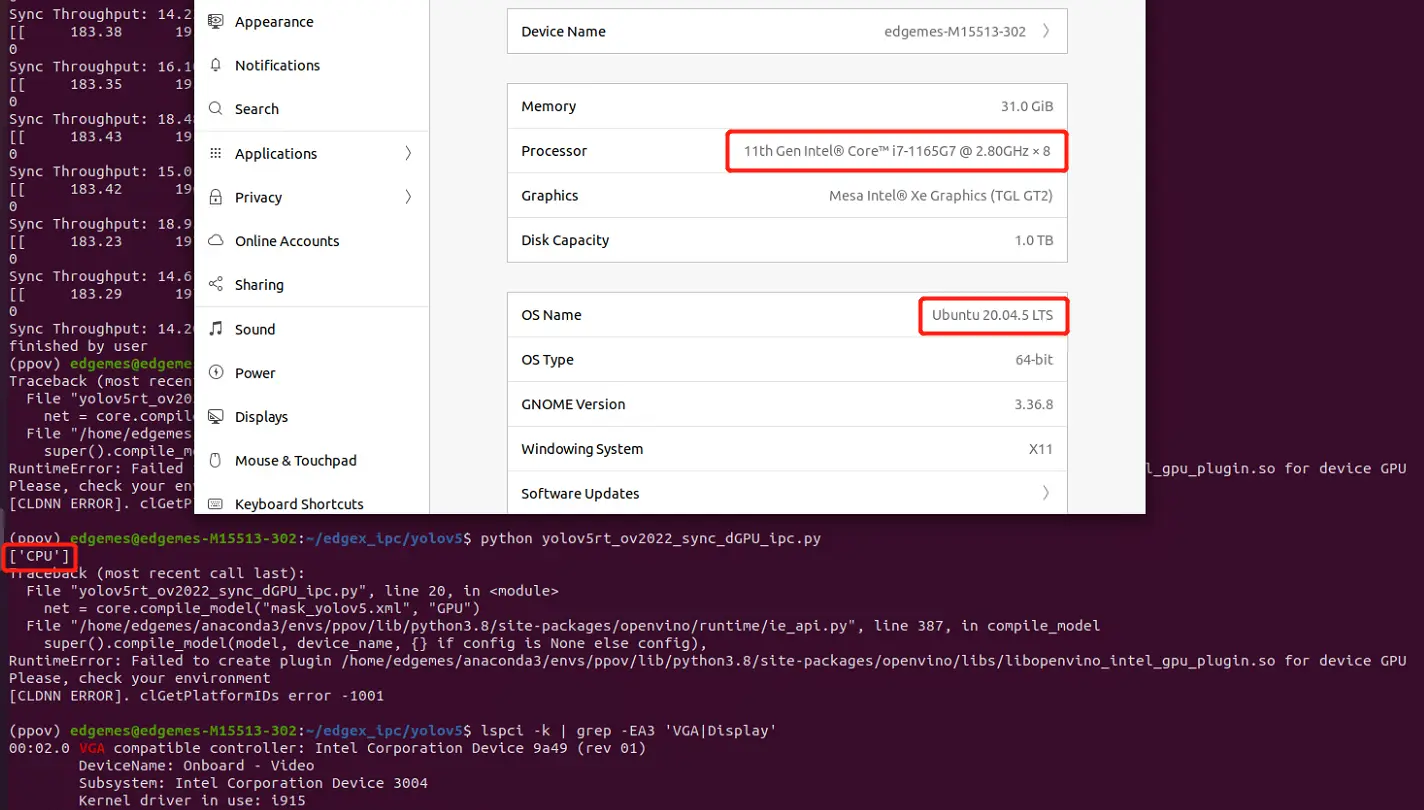
Task: Click the Privacy lock icon
Action: (x=215, y=197)
